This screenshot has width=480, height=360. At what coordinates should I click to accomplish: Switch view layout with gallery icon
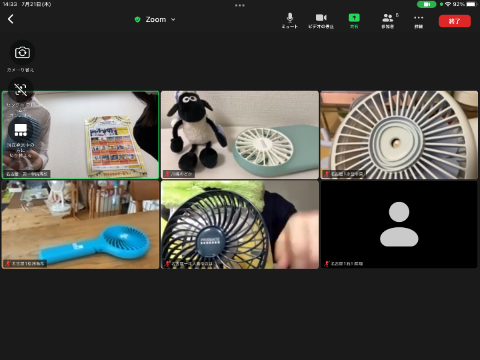tap(21, 129)
